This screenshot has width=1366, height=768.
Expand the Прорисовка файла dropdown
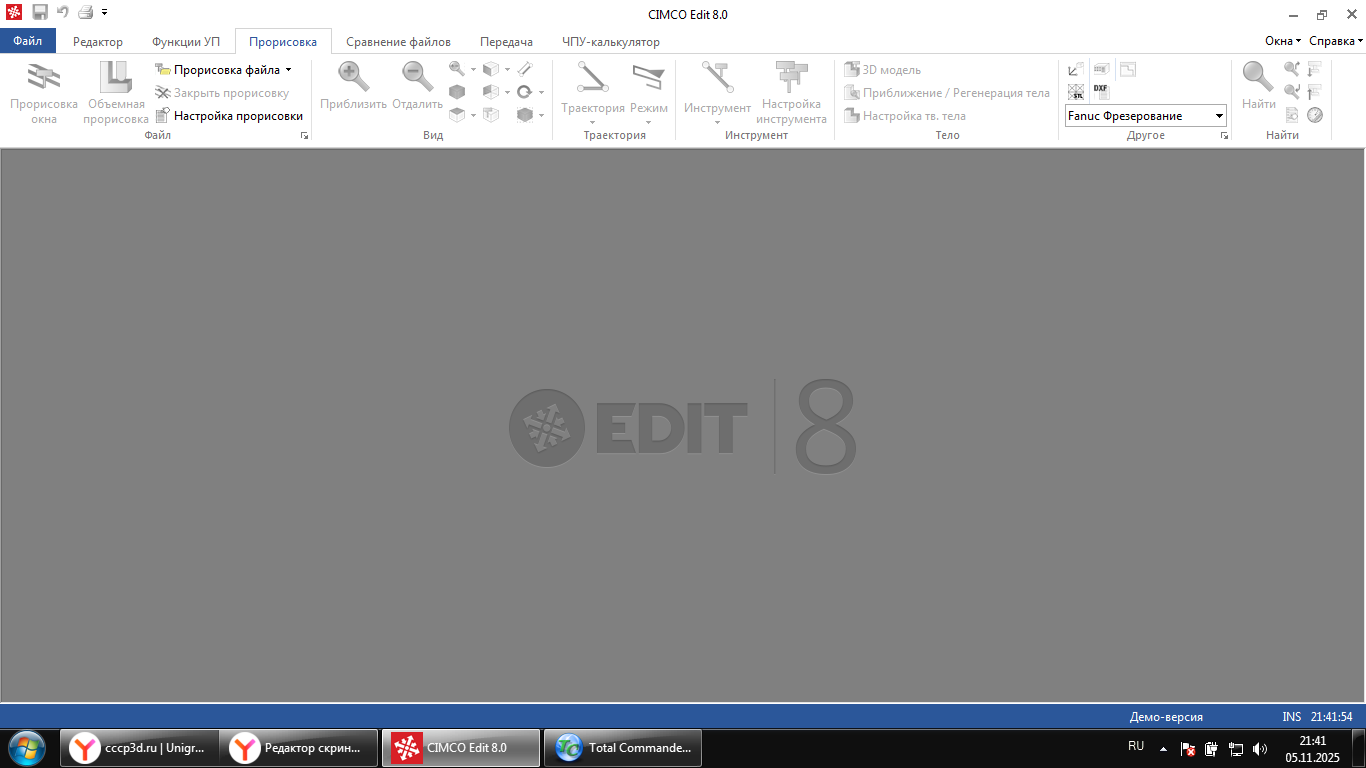point(288,70)
